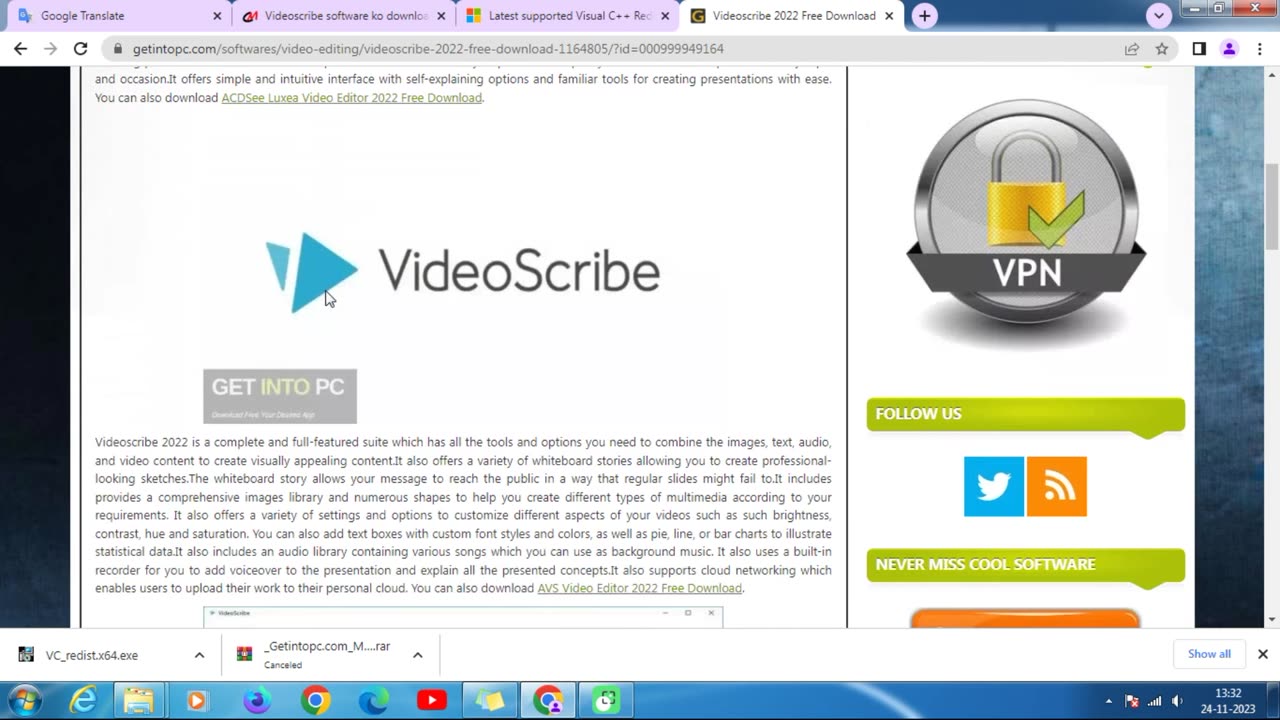
Task: Open Google Chrome taskbar icon
Action: [x=315, y=700]
